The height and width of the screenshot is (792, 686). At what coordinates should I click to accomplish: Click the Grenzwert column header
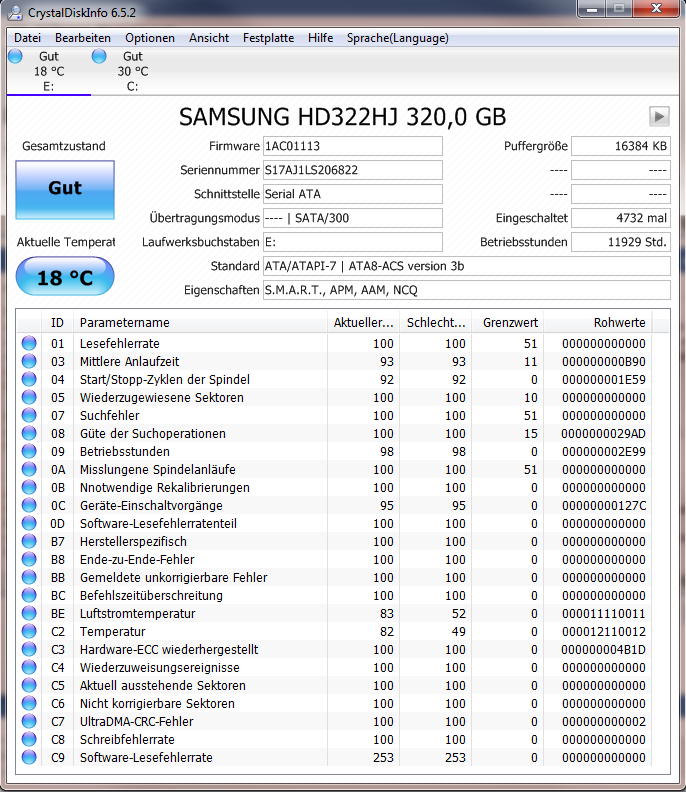[507, 322]
